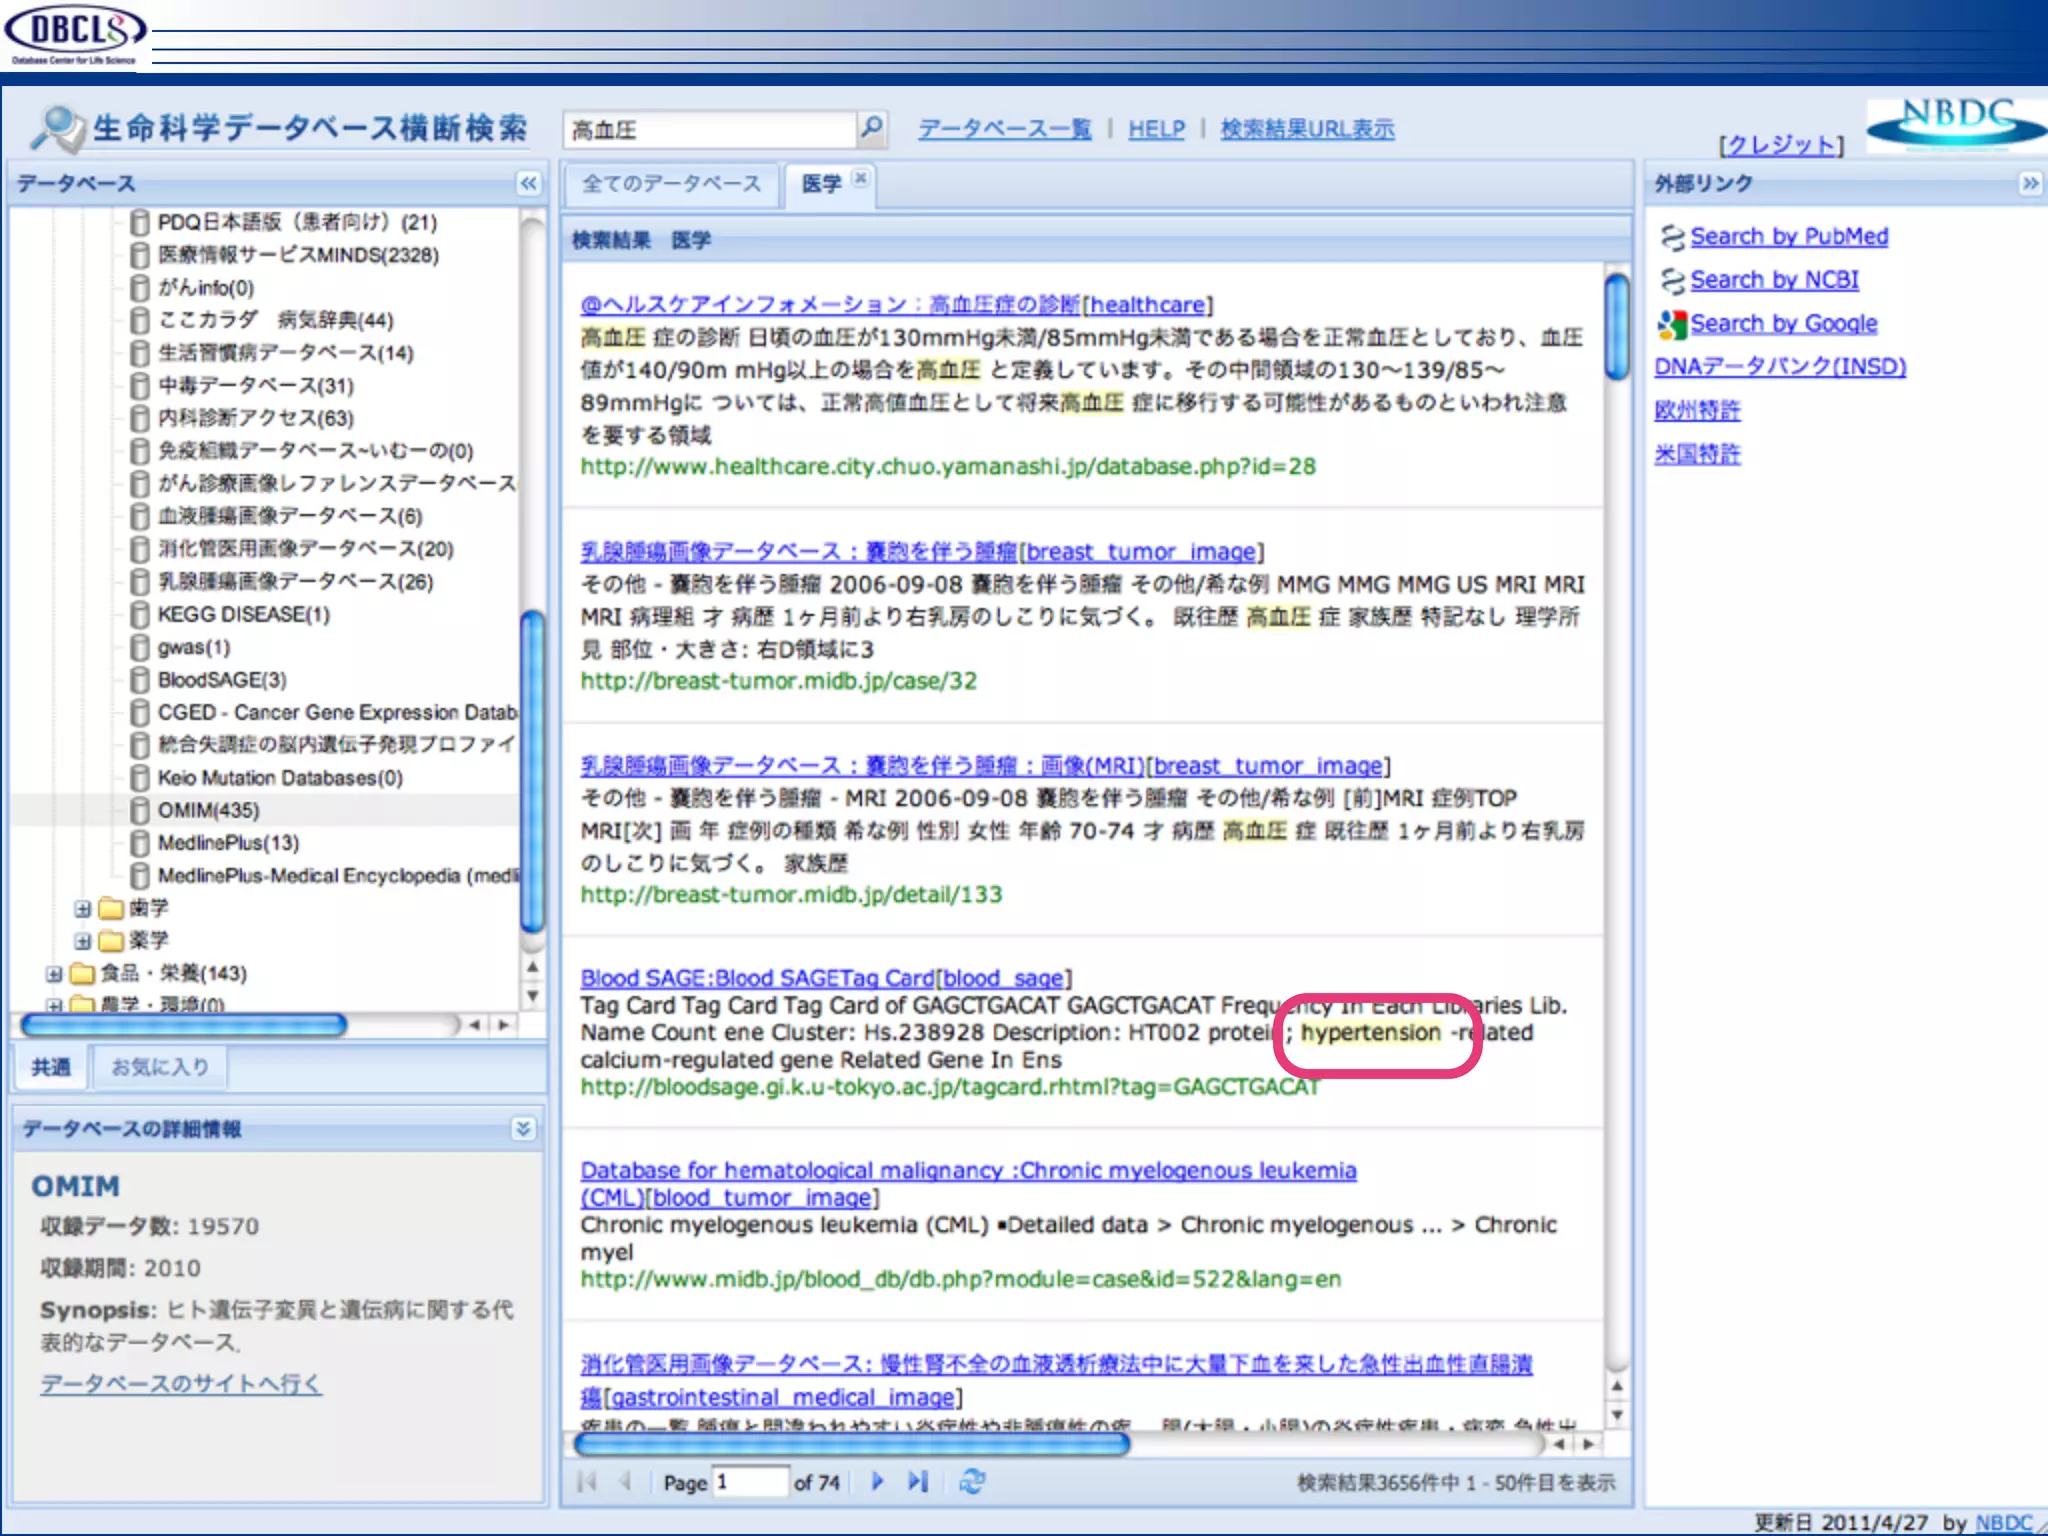Expand the 歯学 folder
The width and height of the screenshot is (2048, 1536).
(x=83, y=908)
